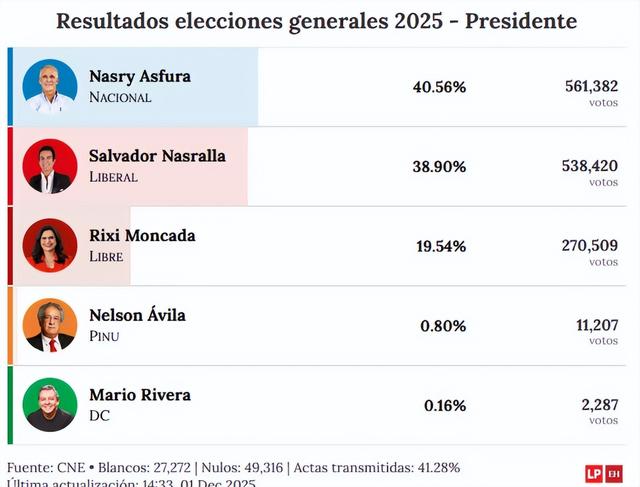Click the orange PINU color stripe

pyautogui.click(x=11, y=326)
